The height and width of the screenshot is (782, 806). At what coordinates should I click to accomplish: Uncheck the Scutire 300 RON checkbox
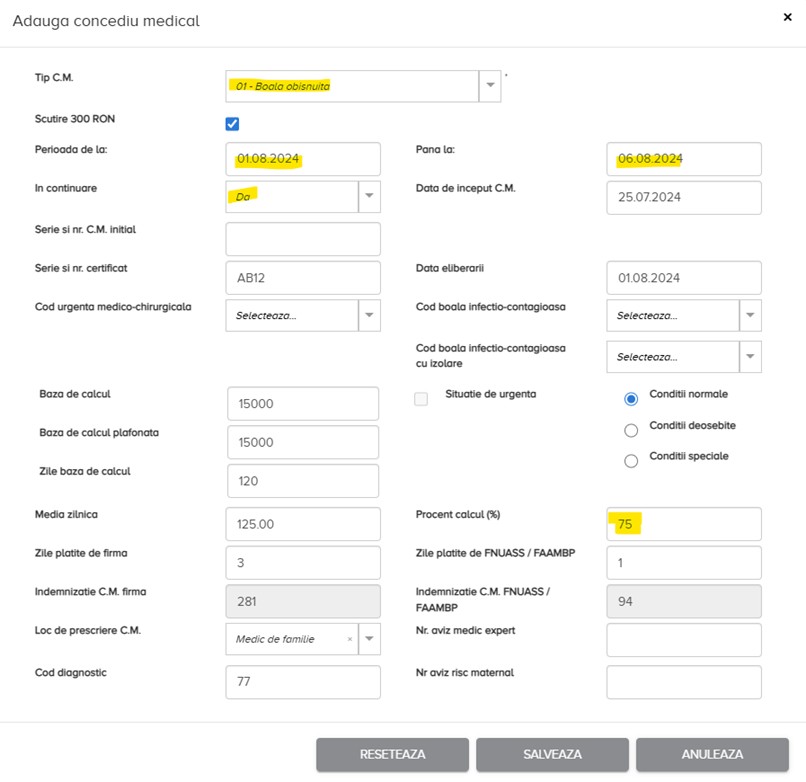tap(232, 124)
